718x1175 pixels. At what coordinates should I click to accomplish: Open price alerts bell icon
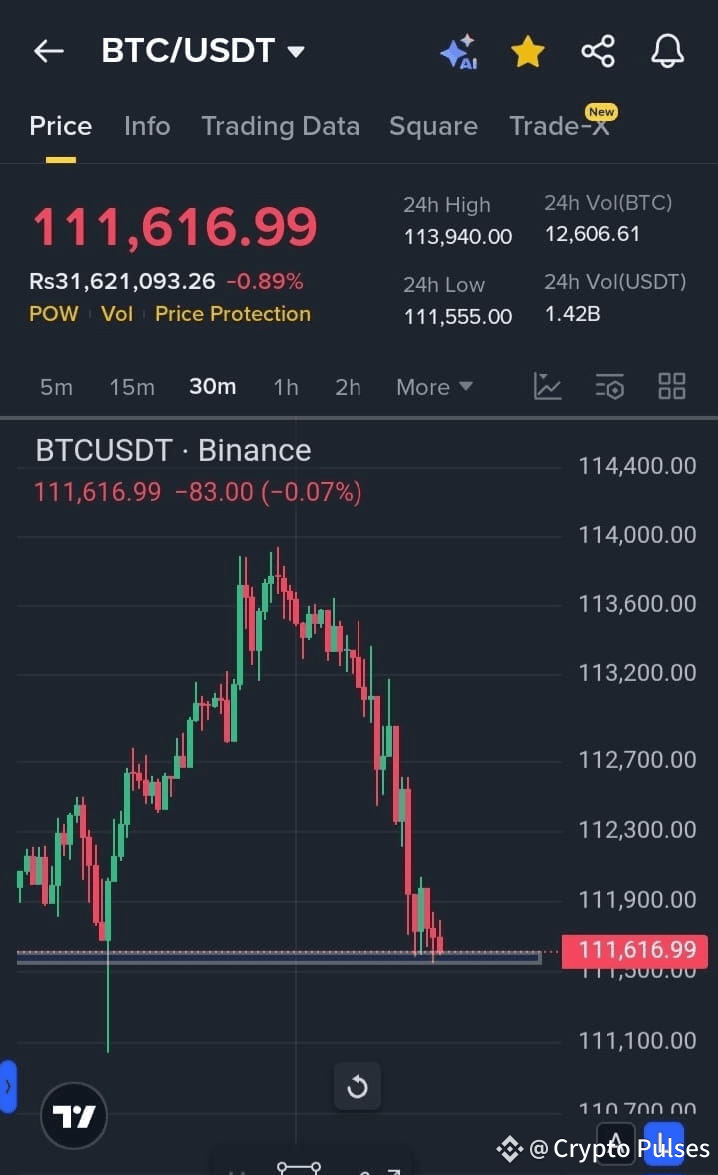coord(667,52)
